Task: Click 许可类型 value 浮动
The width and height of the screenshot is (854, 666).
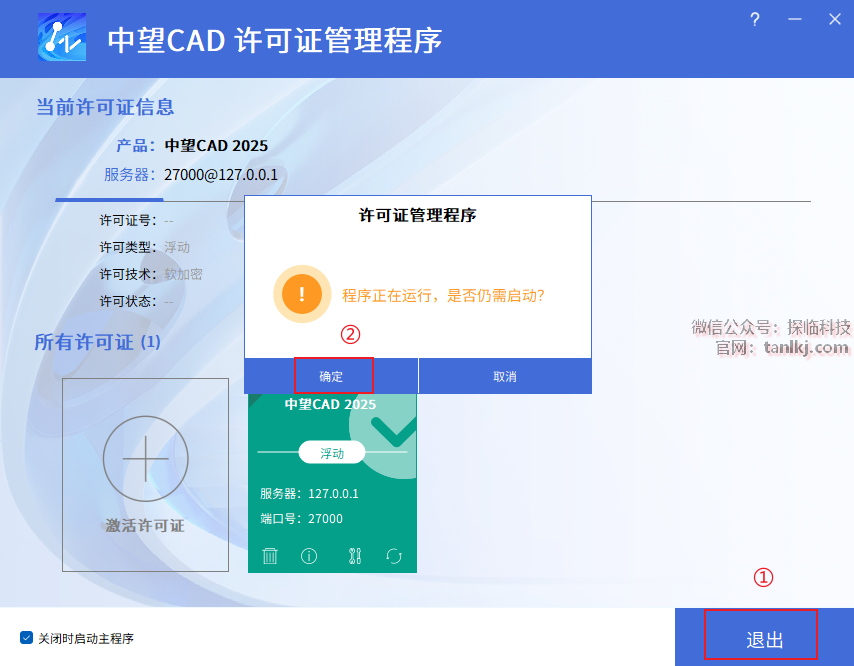Action: (177, 247)
